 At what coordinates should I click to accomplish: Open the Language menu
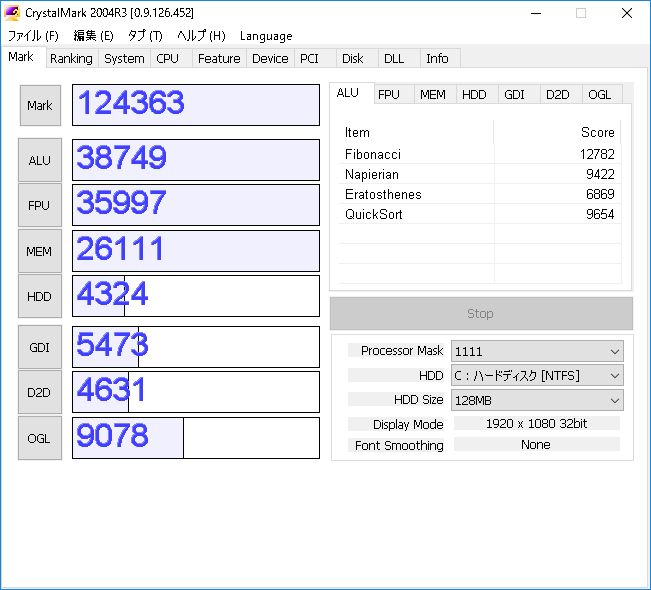pyautogui.click(x=266, y=36)
